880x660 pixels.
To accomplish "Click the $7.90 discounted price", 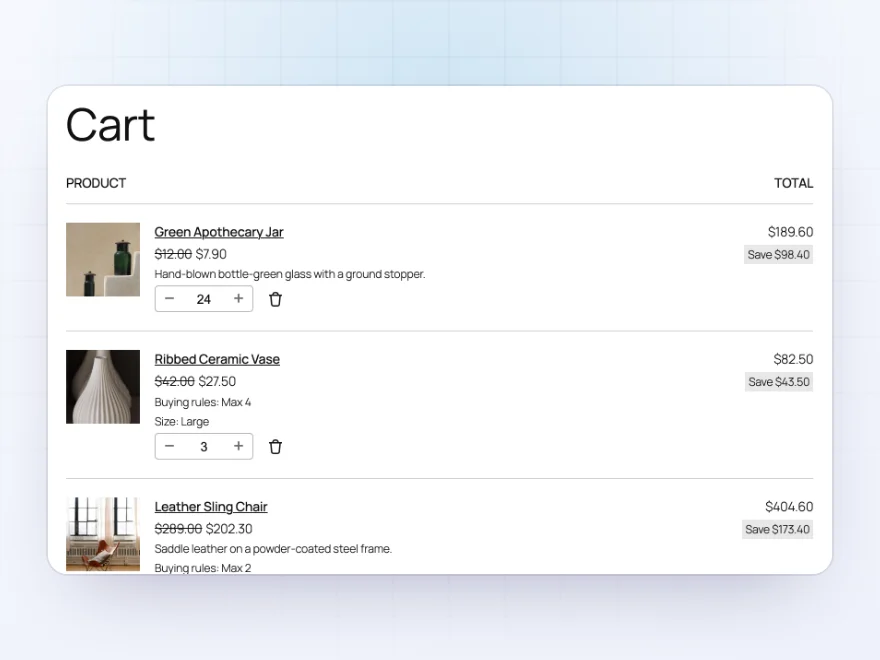I will [x=211, y=254].
